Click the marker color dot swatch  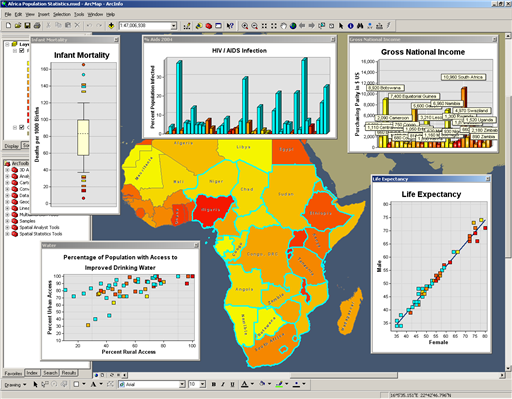point(296,384)
